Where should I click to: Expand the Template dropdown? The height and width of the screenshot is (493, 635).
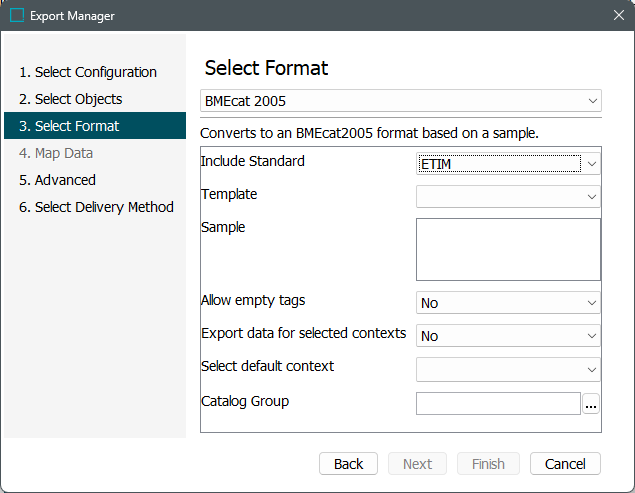(508, 197)
